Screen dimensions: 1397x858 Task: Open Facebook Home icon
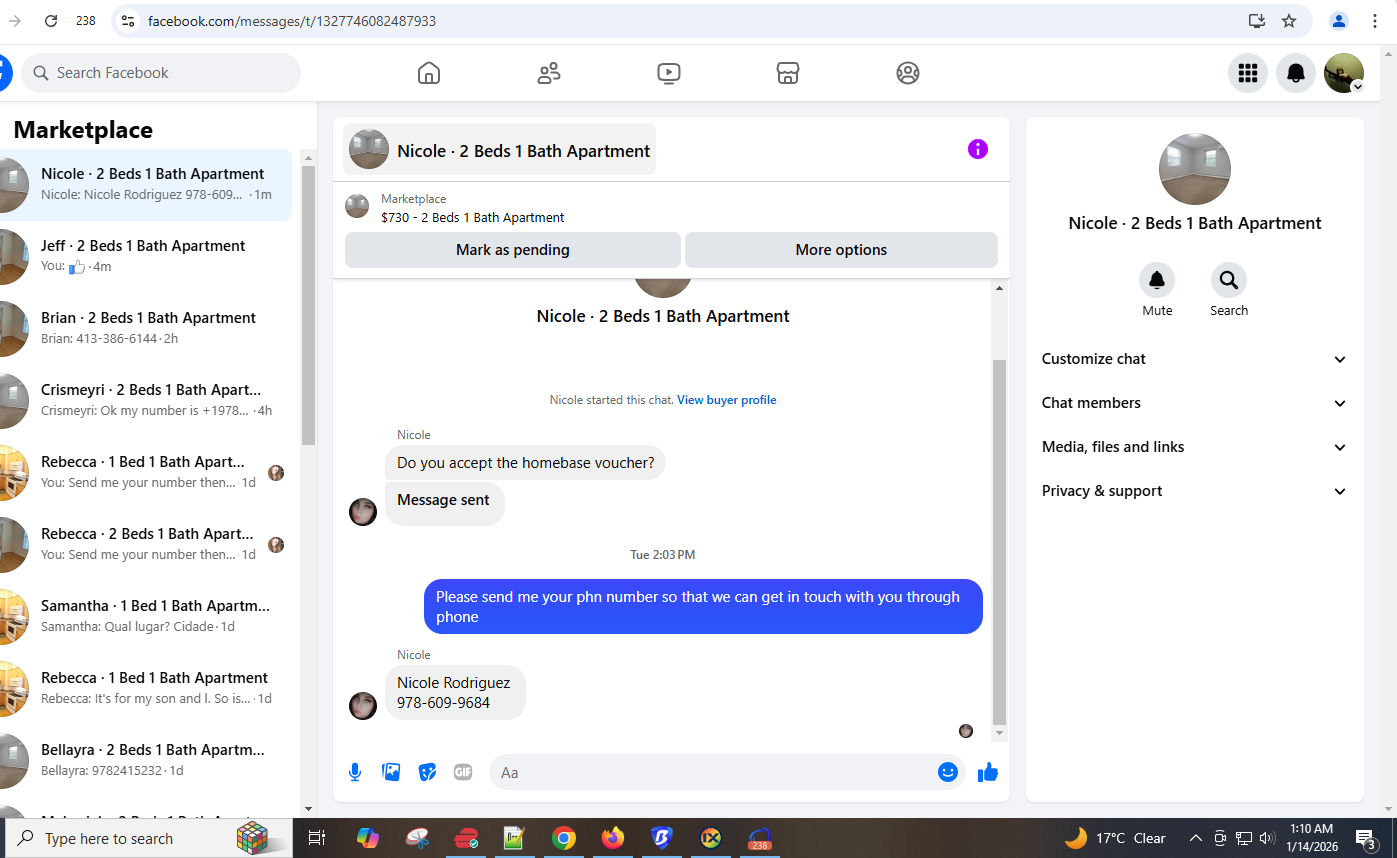429,73
